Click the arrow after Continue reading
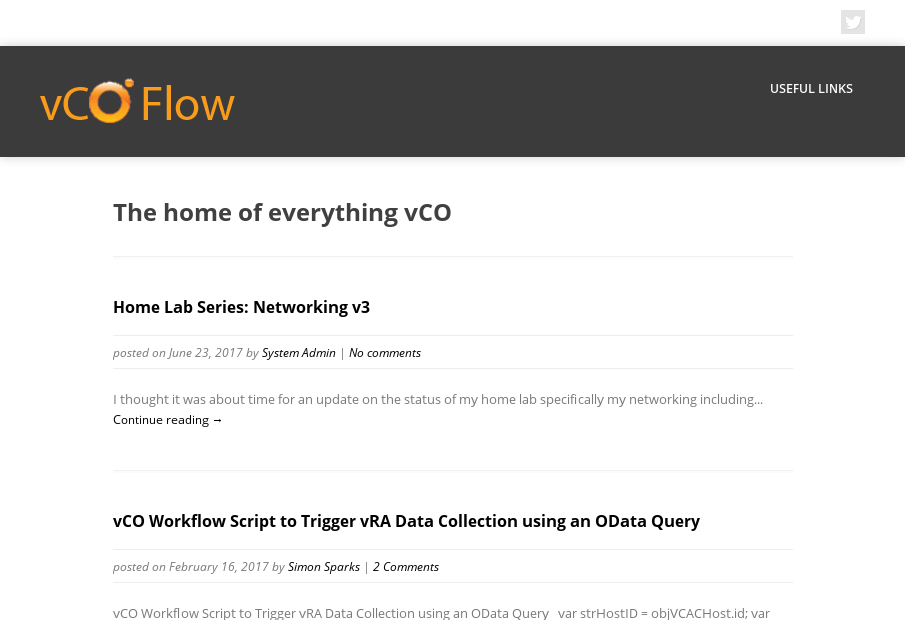Image resolution: width=905 pixels, height=620 pixels. click(218, 420)
